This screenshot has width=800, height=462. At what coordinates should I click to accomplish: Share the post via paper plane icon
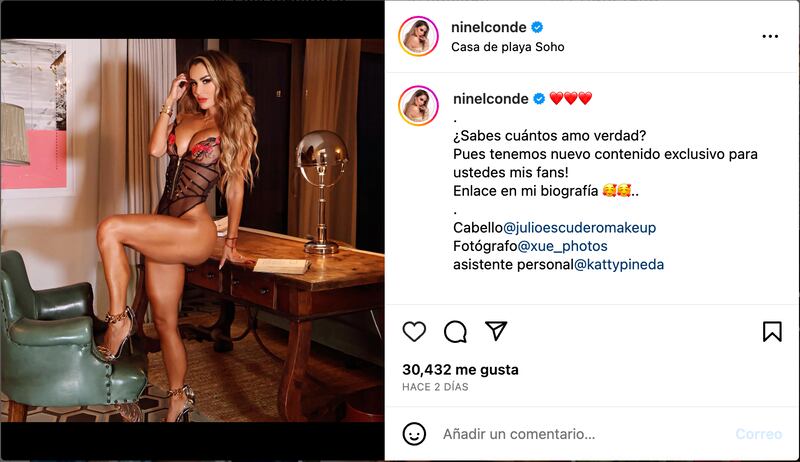tap(496, 331)
